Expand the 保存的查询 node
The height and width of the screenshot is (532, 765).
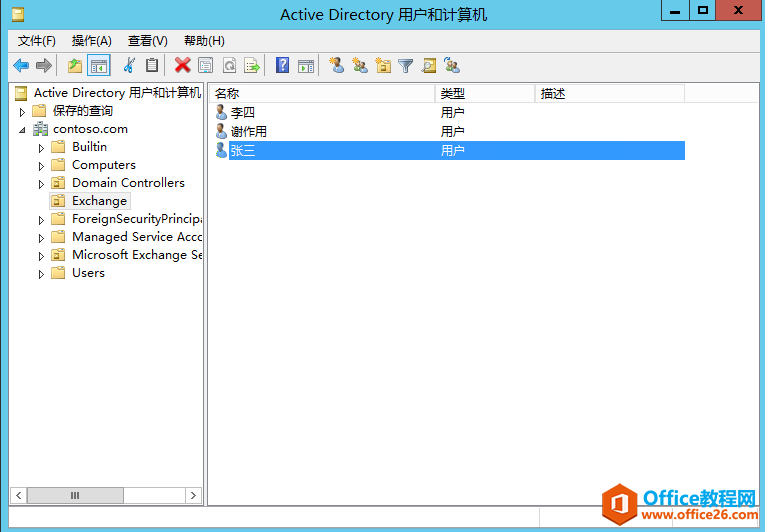22,112
